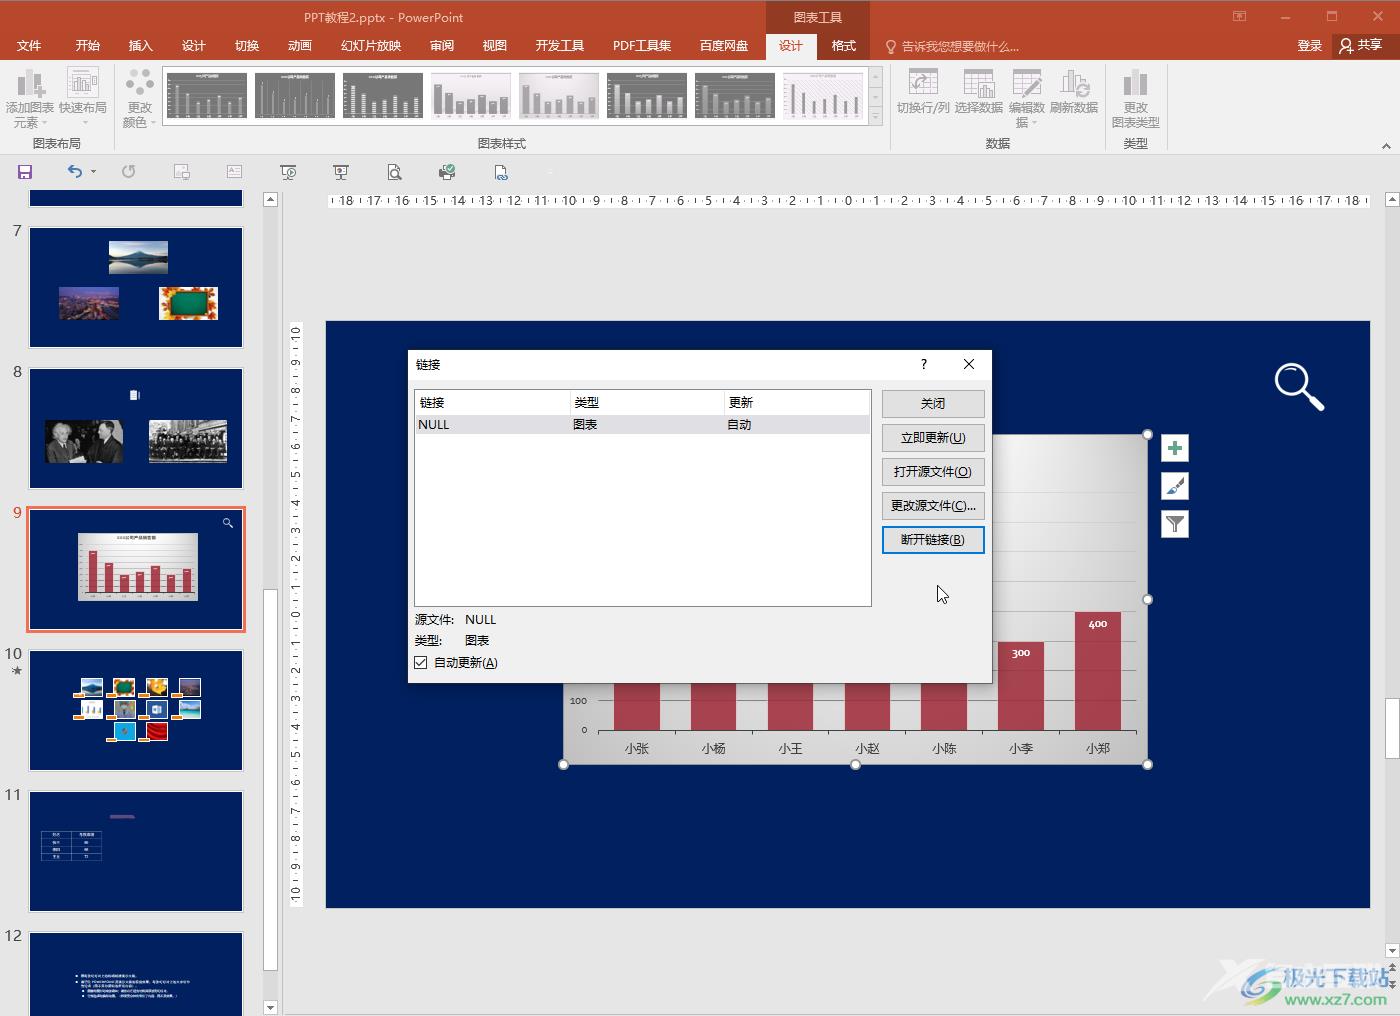The image size is (1400, 1016).
Task: Collapse the ribbon with the chevron
Action: click(1386, 146)
